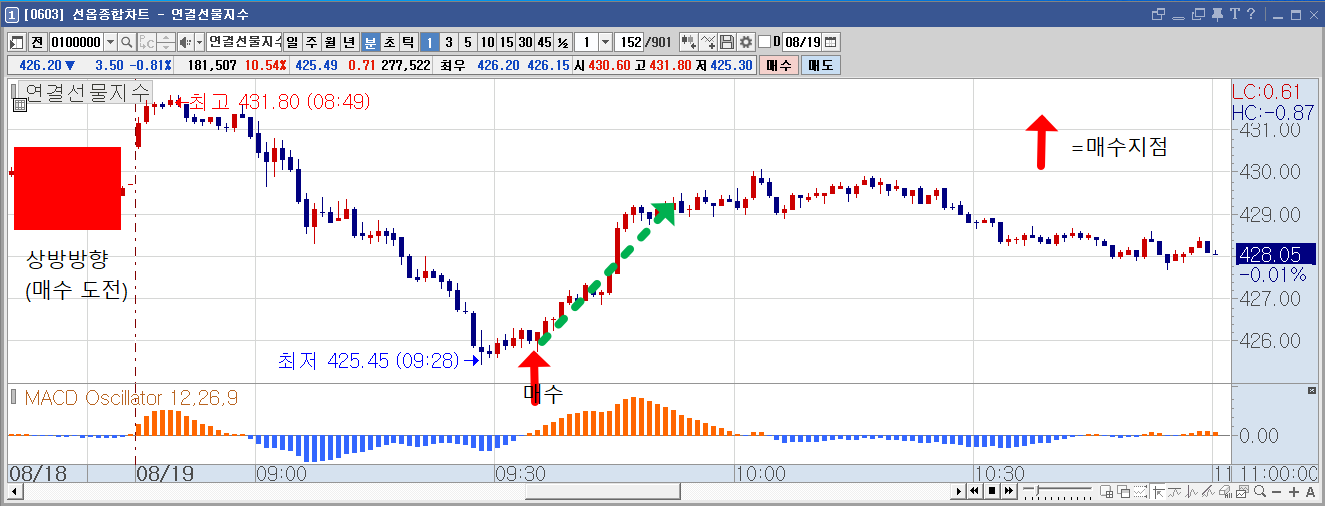Screen dimensions: 1325x506
Task: Click the overlapping windows icon in title bar
Action: coord(1160,14)
